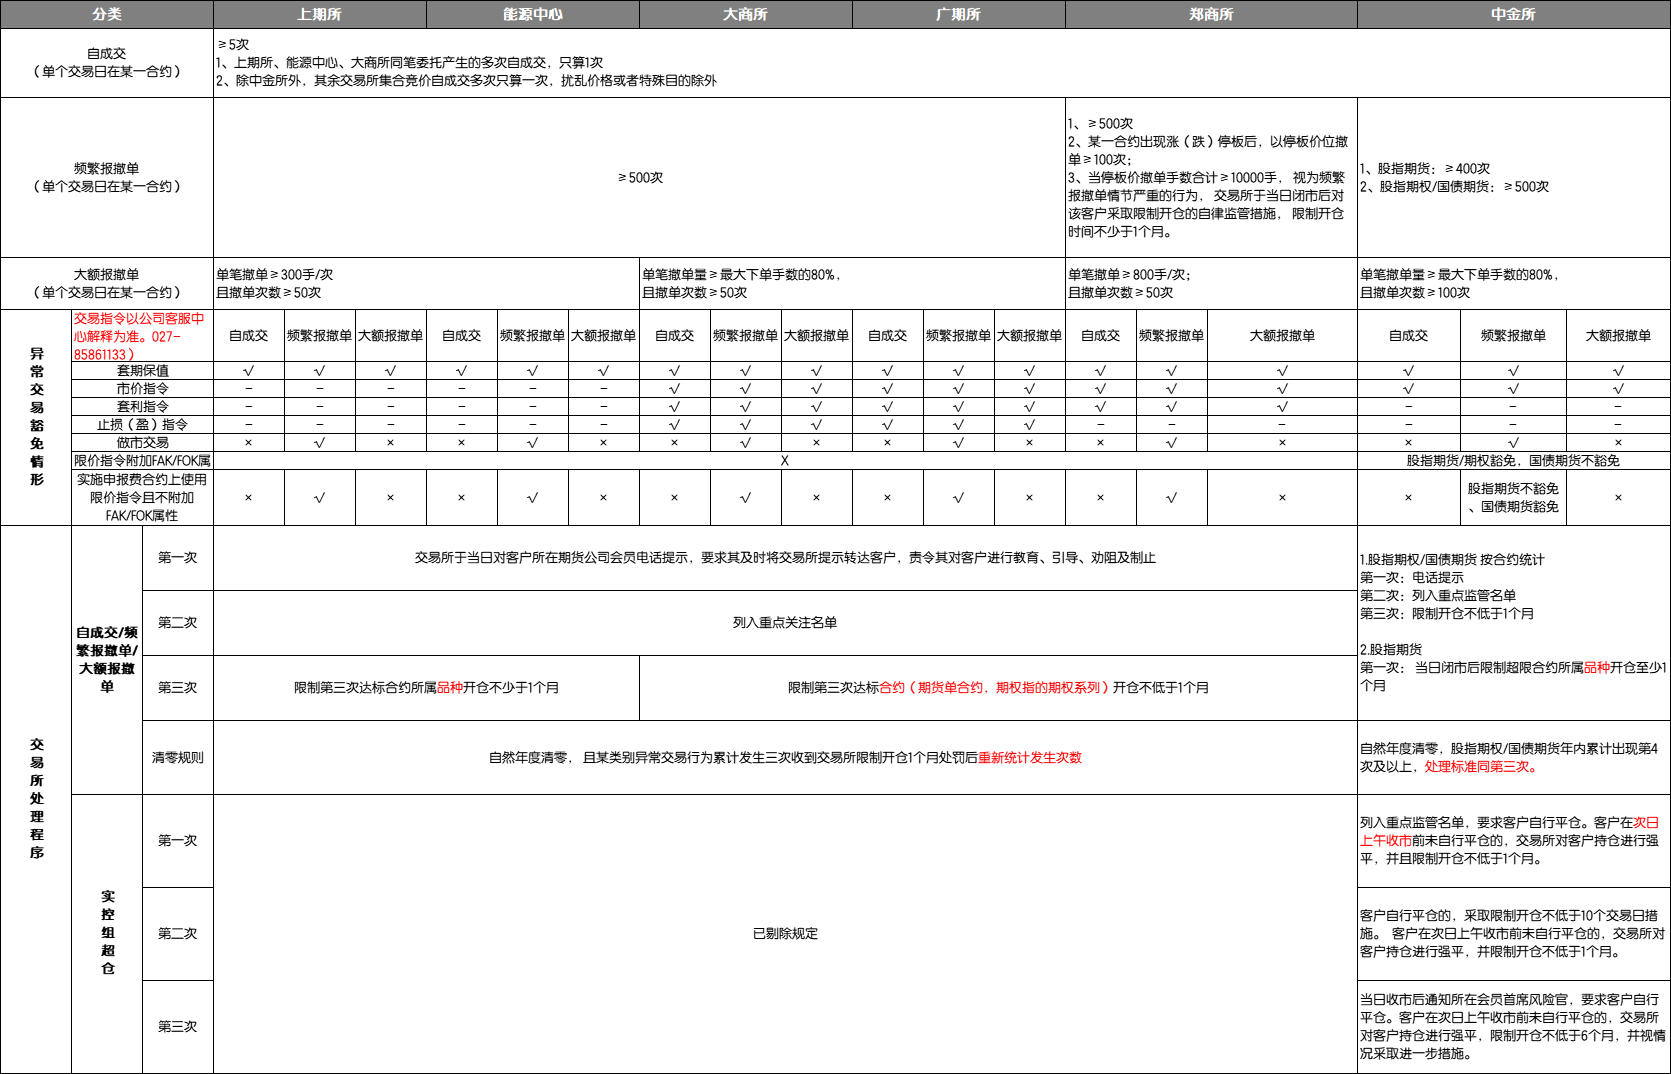Click the 列入重点关注名单 cell
1671x1074 pixels.
coord(785,623)
